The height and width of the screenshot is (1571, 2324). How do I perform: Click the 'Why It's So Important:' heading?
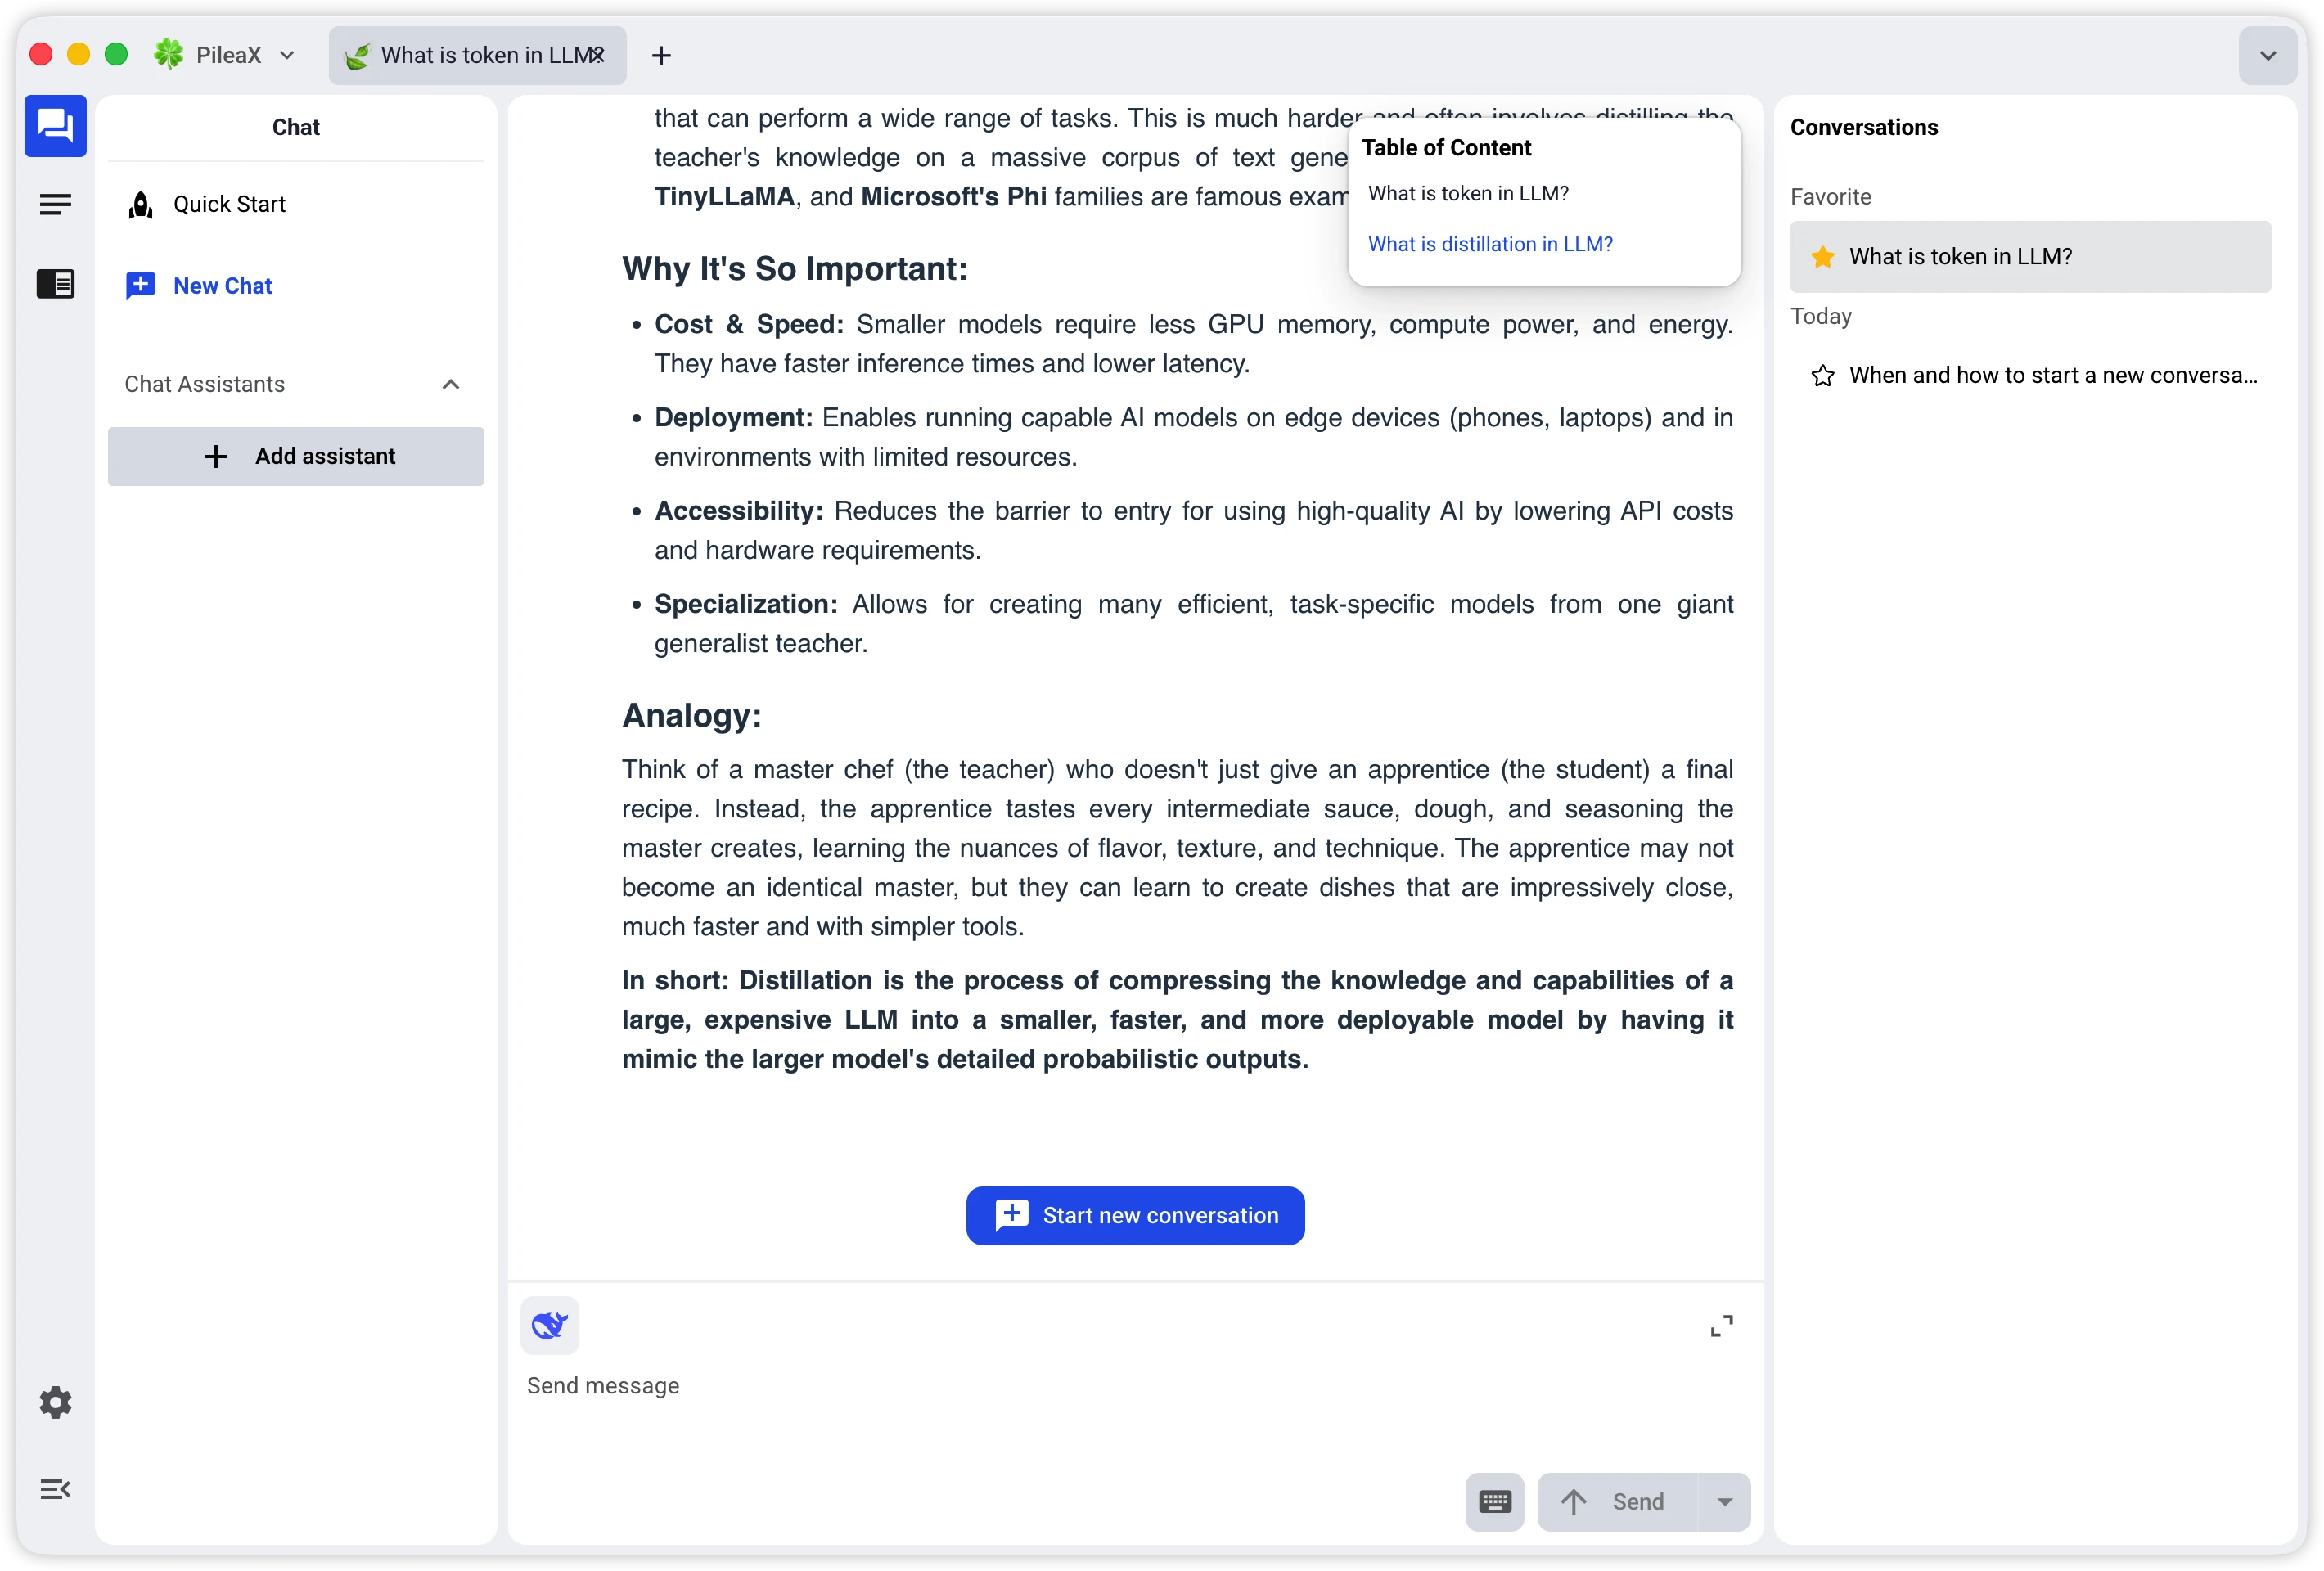click(x=794, y=269)
